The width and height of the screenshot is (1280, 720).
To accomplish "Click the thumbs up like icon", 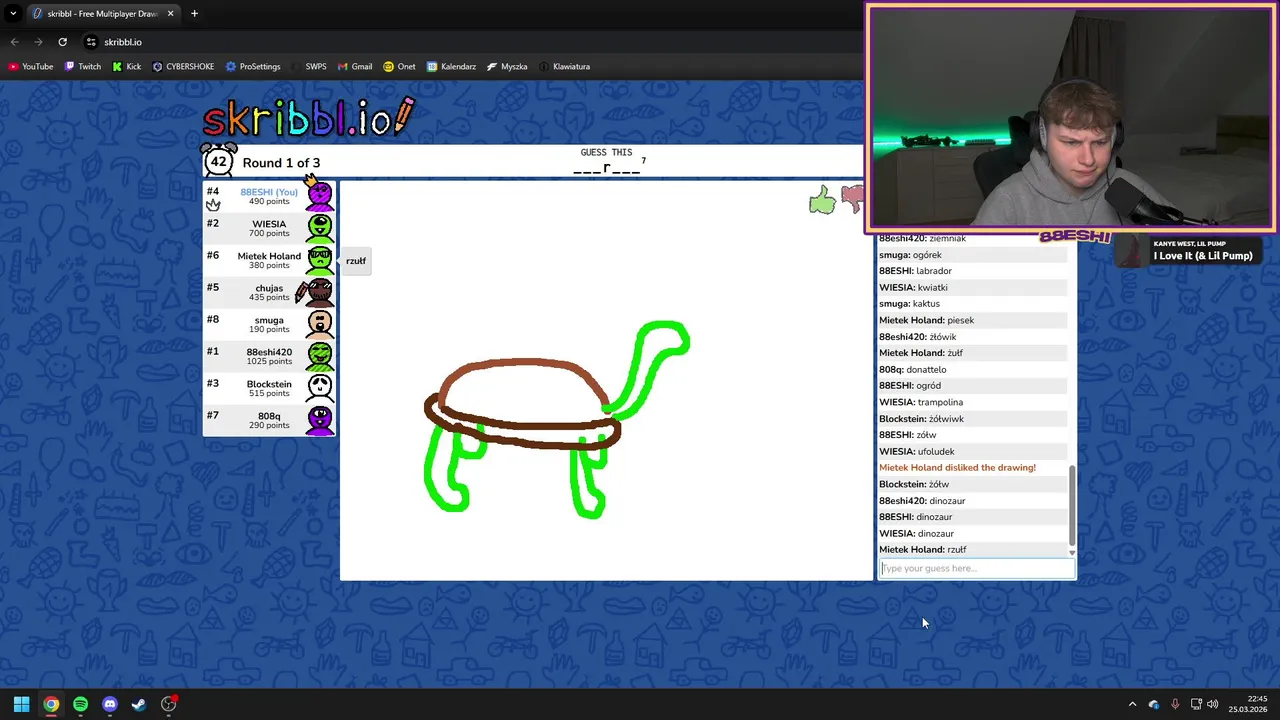I will (822, 200).
